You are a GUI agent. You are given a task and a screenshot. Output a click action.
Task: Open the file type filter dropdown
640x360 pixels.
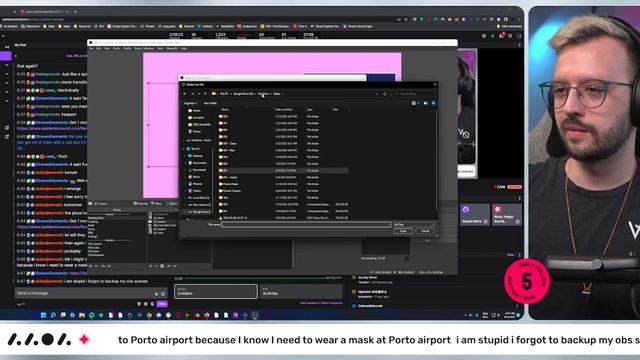(414, 224)
